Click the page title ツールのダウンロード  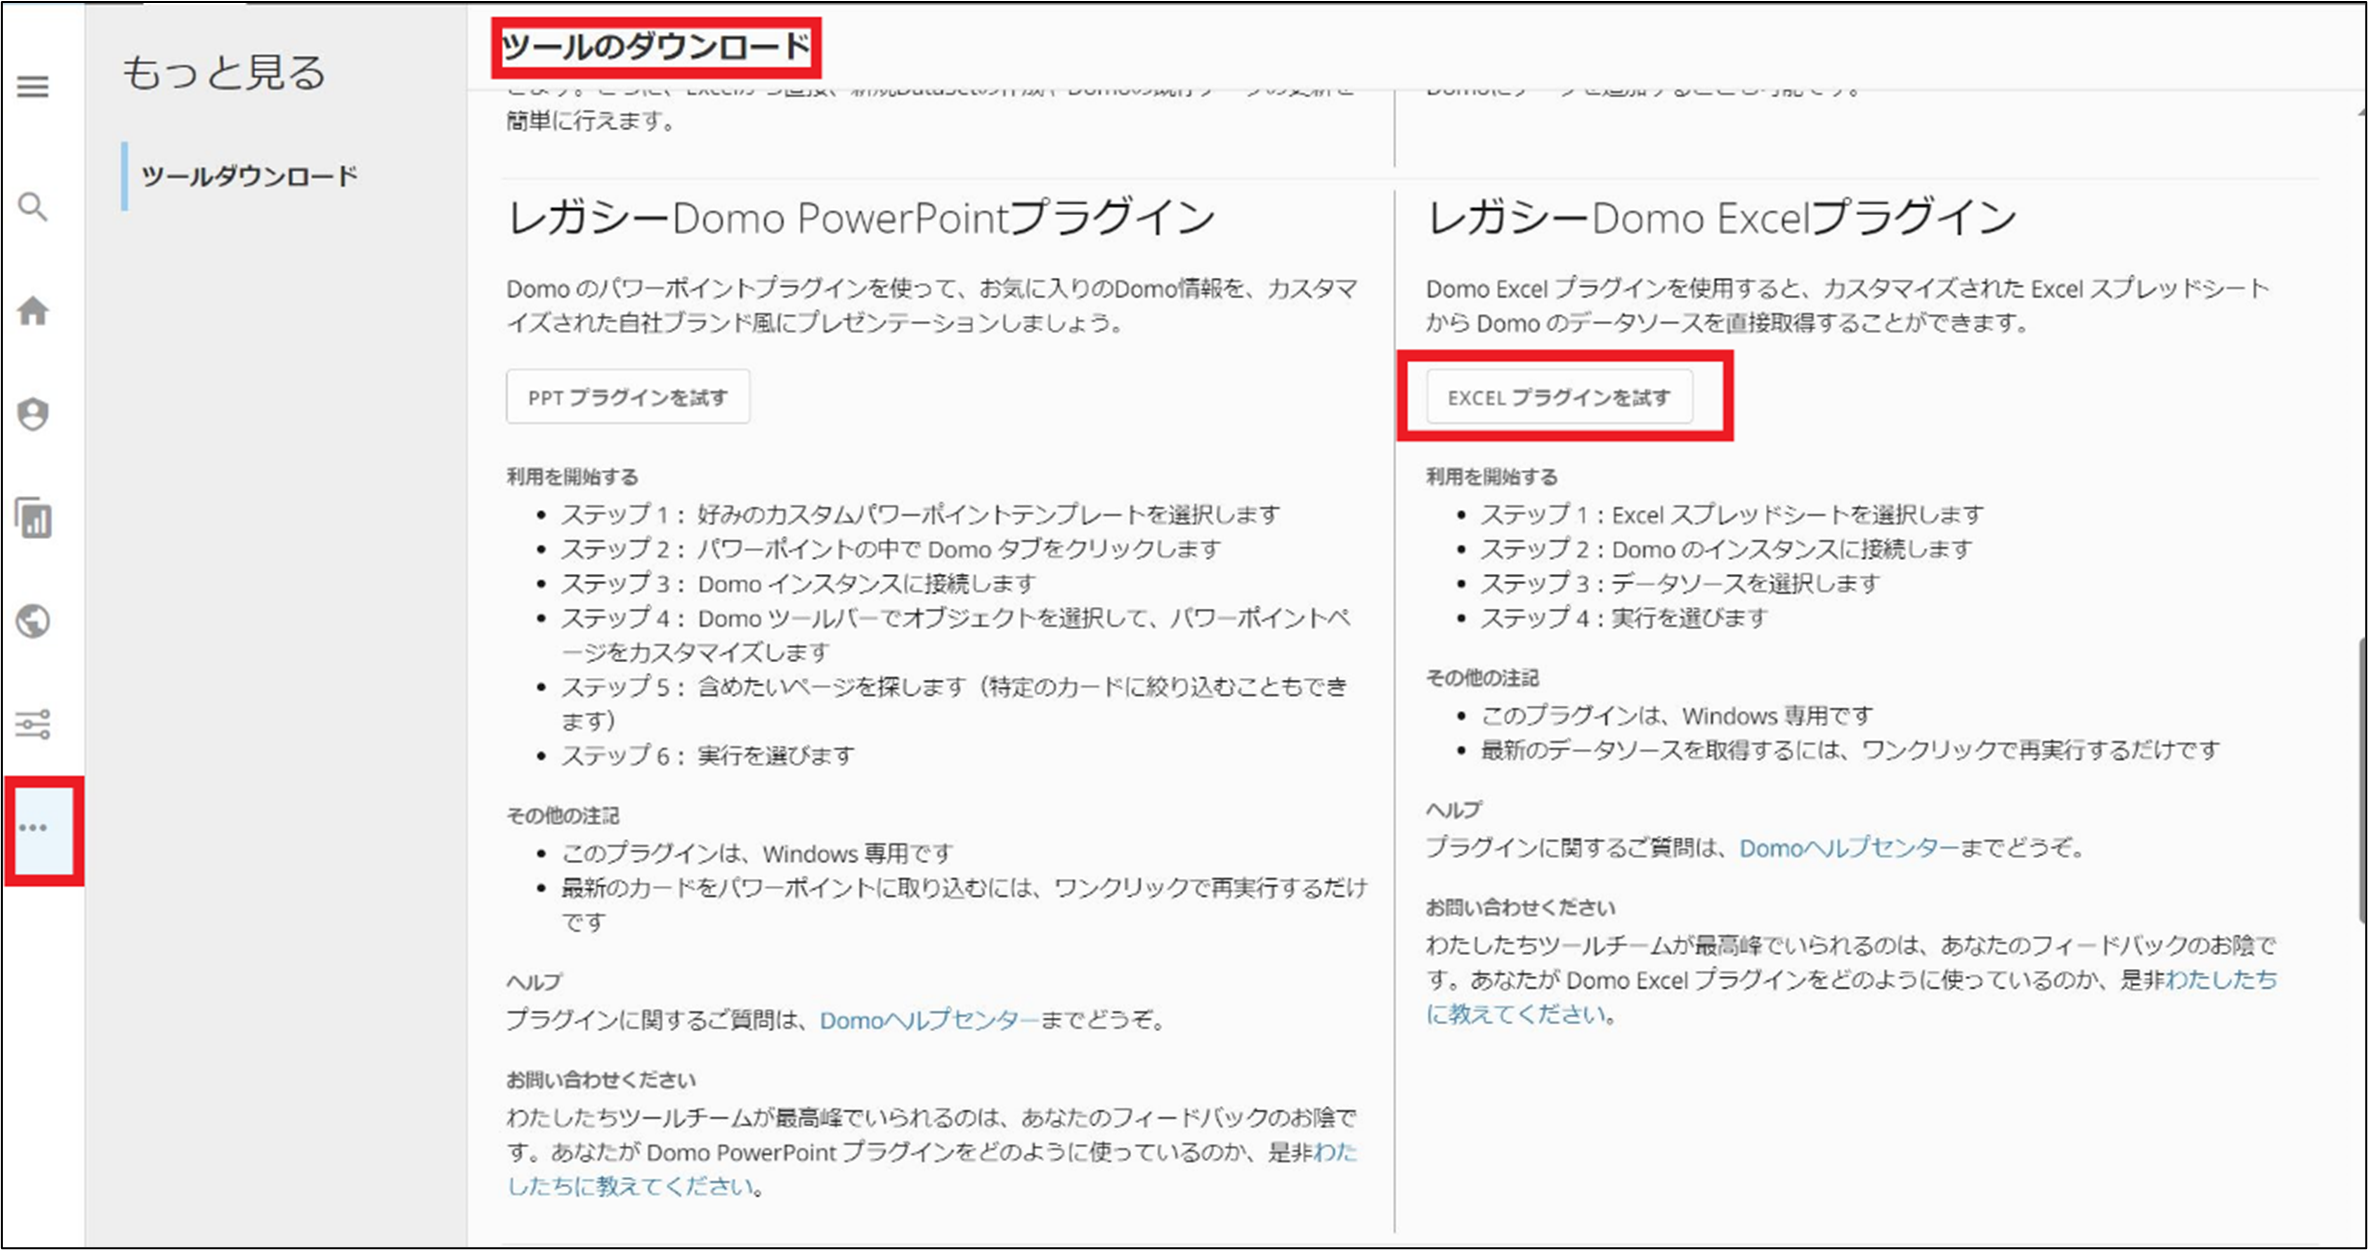(656, 47)
